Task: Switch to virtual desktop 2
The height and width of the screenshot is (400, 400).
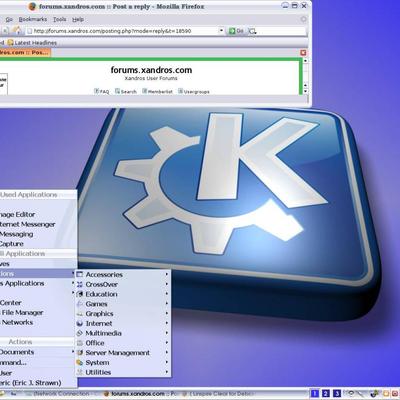Action: 325,394
